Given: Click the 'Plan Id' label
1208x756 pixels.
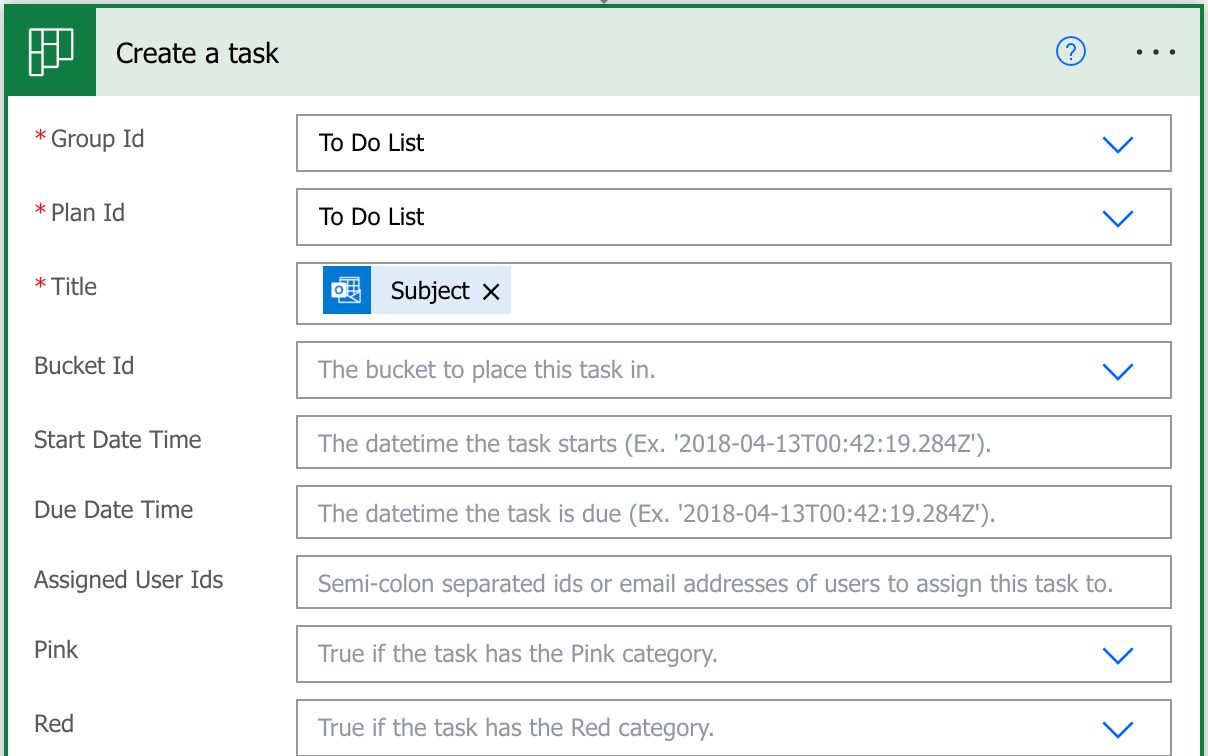Looking at the screenshot, I should 88,213.
